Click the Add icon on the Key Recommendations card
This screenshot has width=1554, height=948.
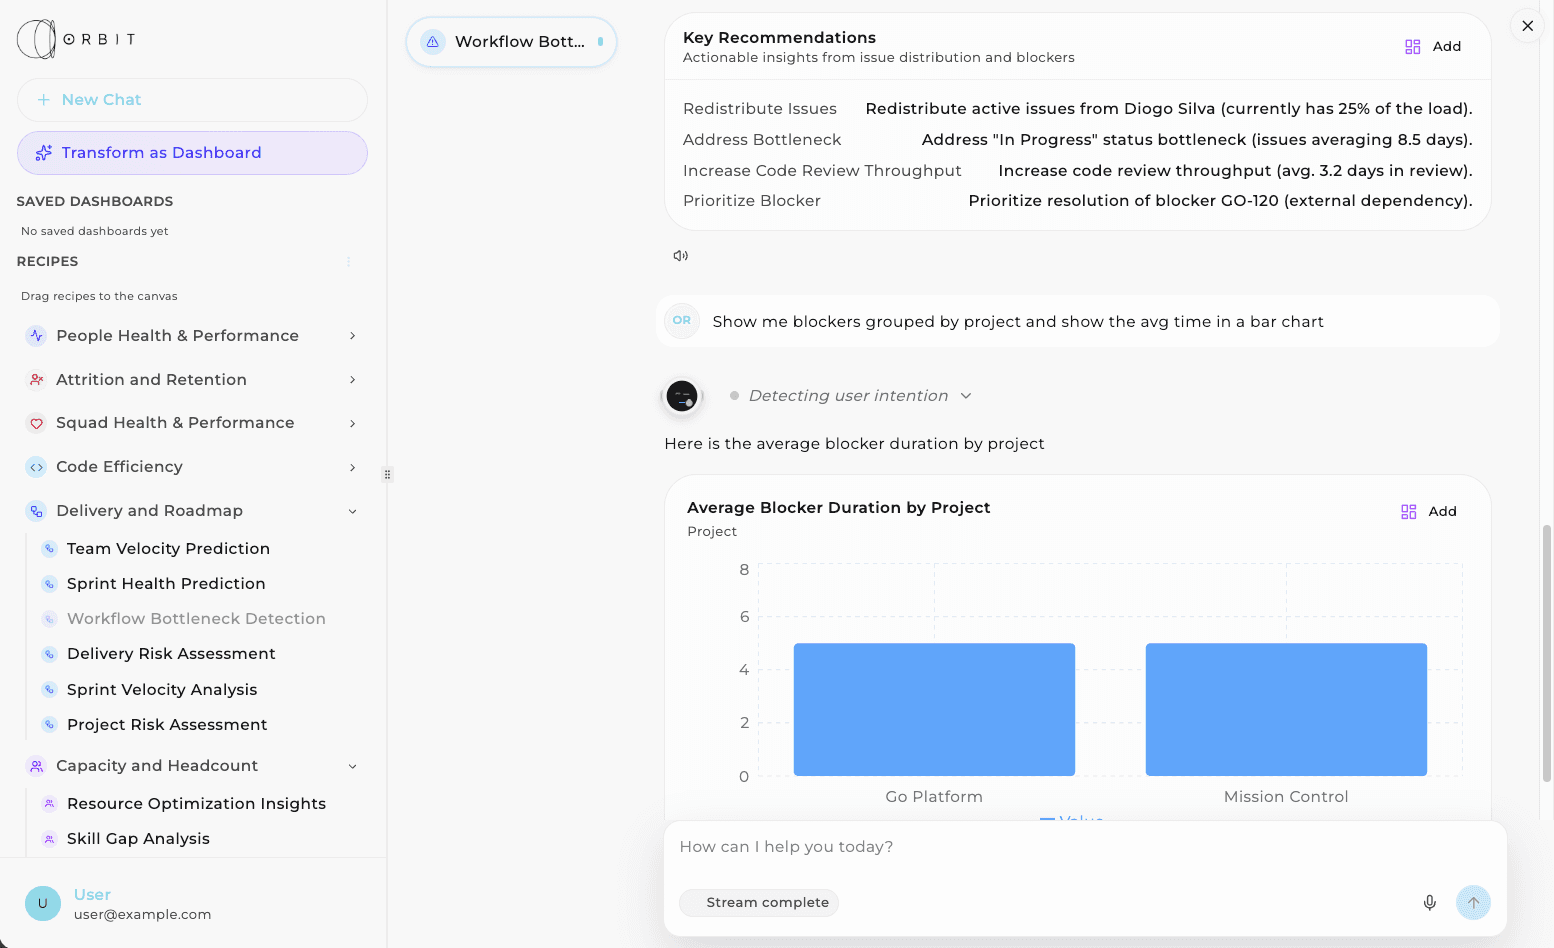pyautogui.click(x=1412, y=46)
